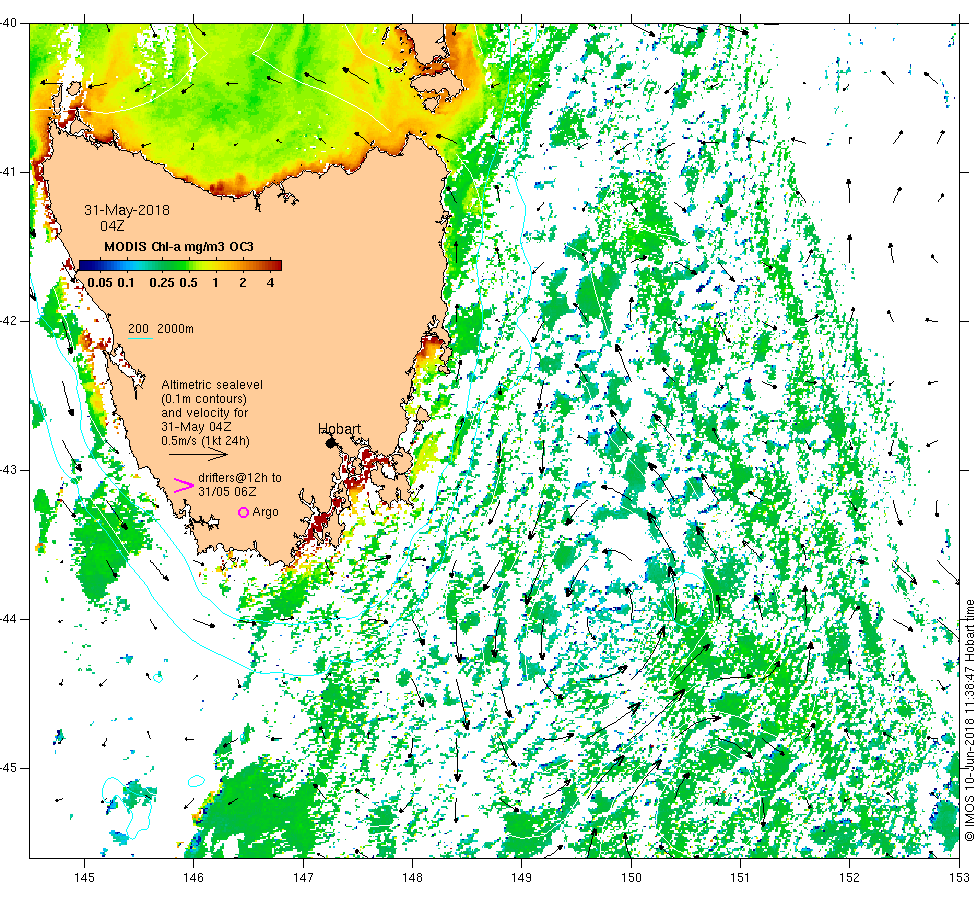Click the '152' longitude axis label
This screenshot has width=980, height=900.
[x=849, y=878]
